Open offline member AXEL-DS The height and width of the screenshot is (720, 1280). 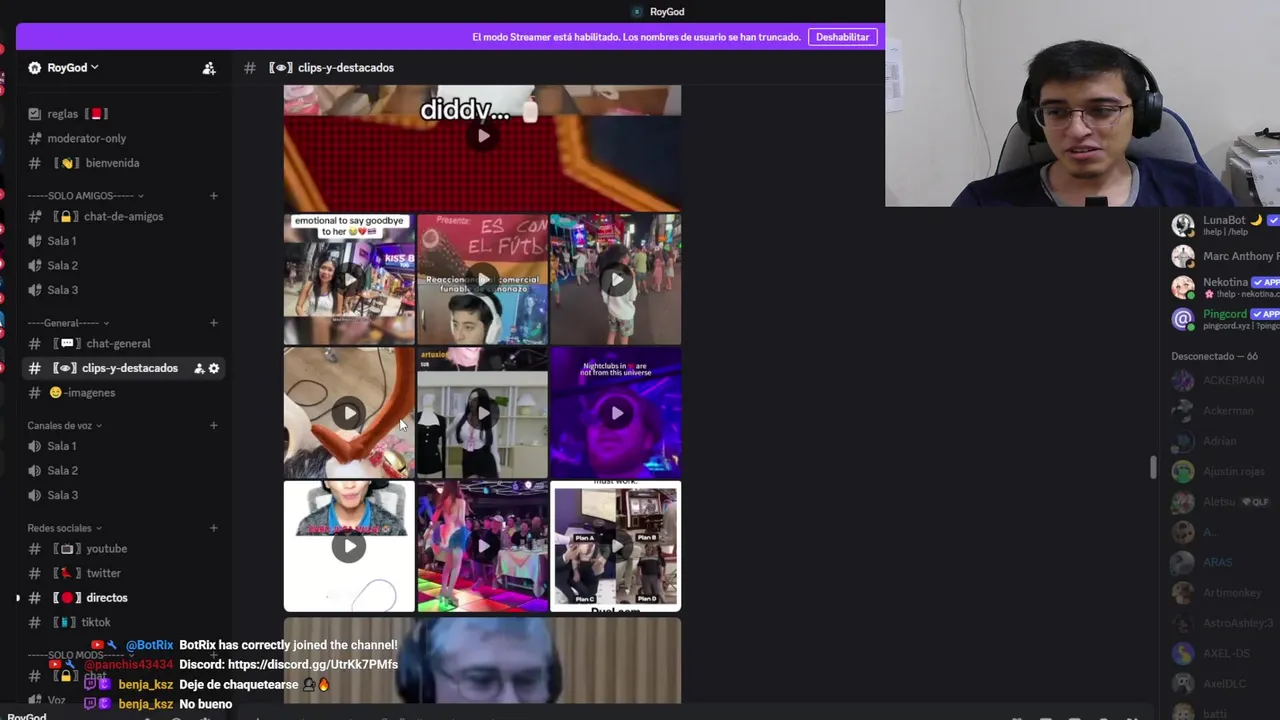click(1224, 654)
